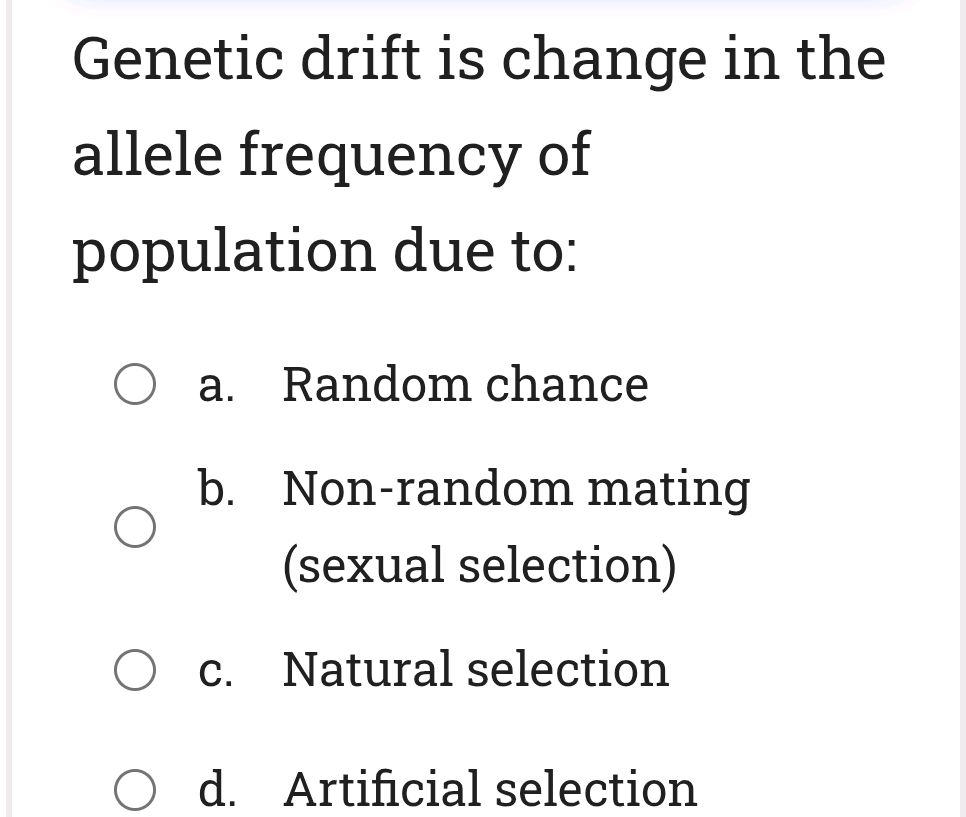Click the label letter a next to Random chance

(x=214, y=382)
